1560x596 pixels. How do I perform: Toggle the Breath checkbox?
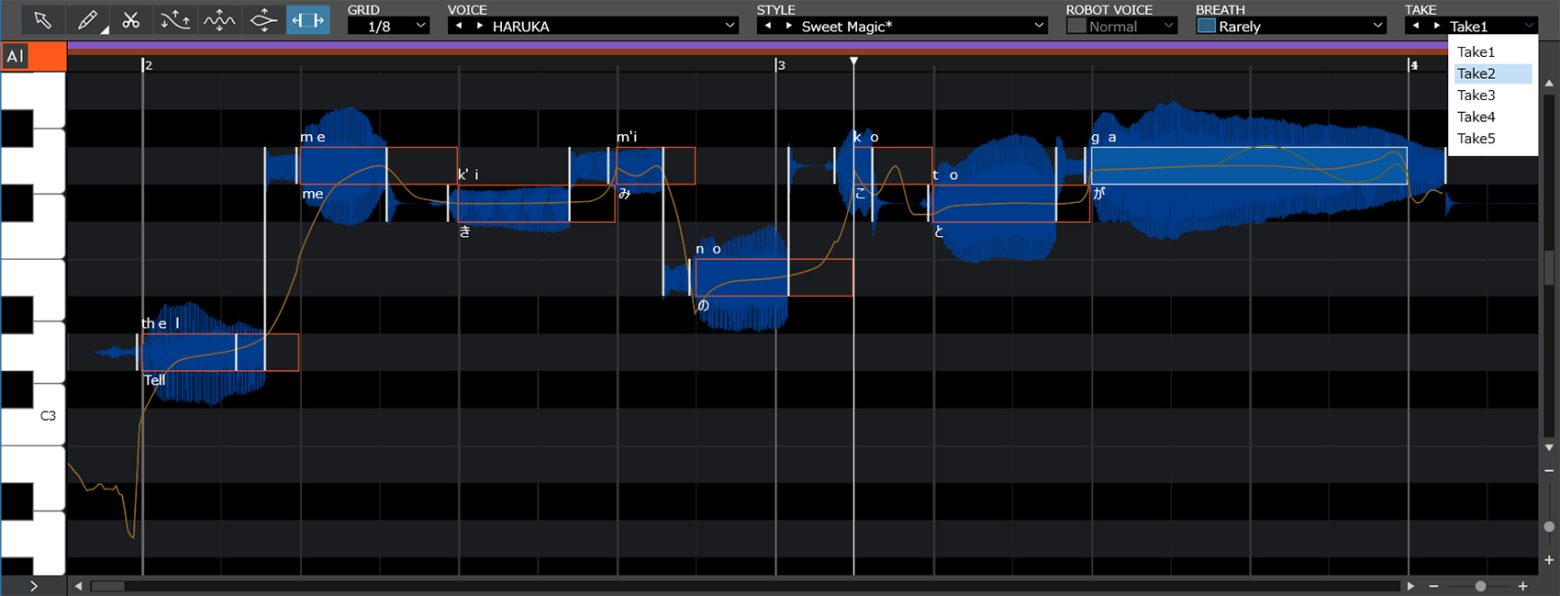point(1206,27)
